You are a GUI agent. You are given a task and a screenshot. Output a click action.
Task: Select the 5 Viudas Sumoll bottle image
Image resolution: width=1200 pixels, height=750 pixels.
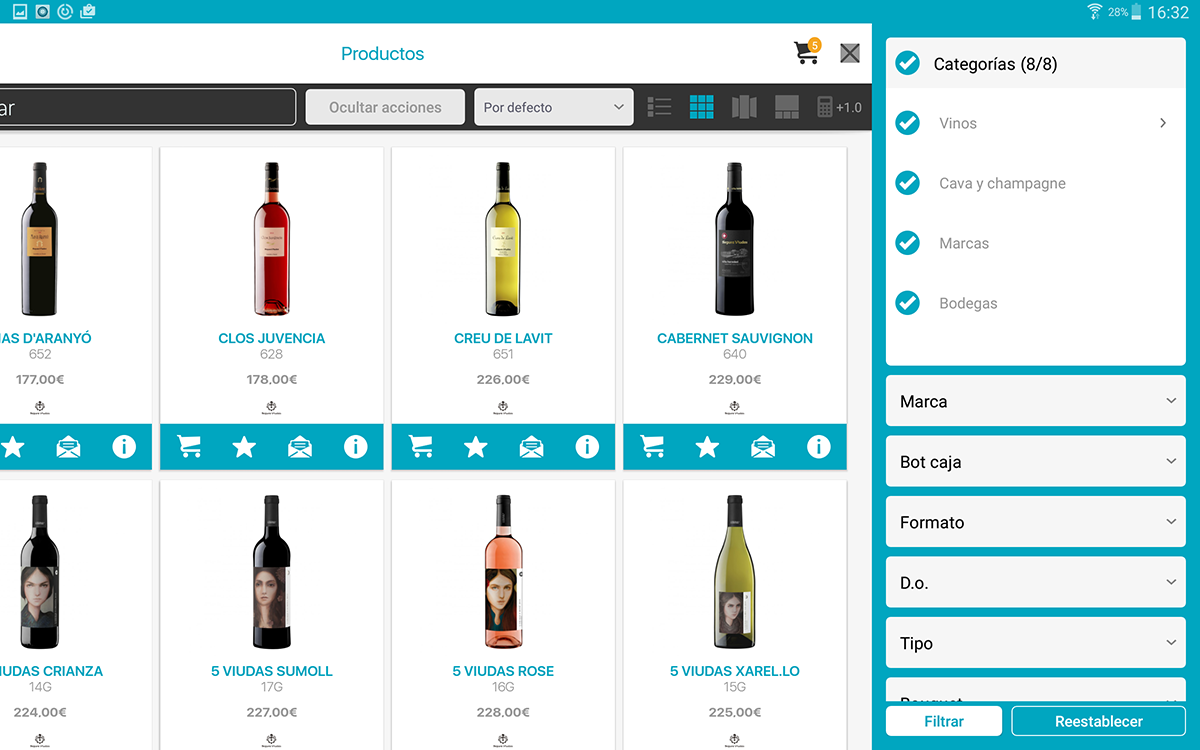point(272,573)
